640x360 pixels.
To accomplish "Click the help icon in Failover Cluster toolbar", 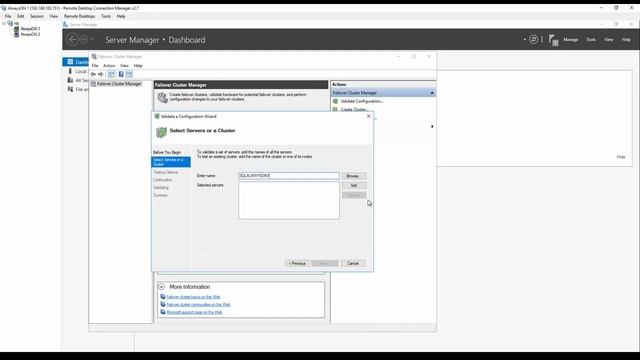I will 121,74.
